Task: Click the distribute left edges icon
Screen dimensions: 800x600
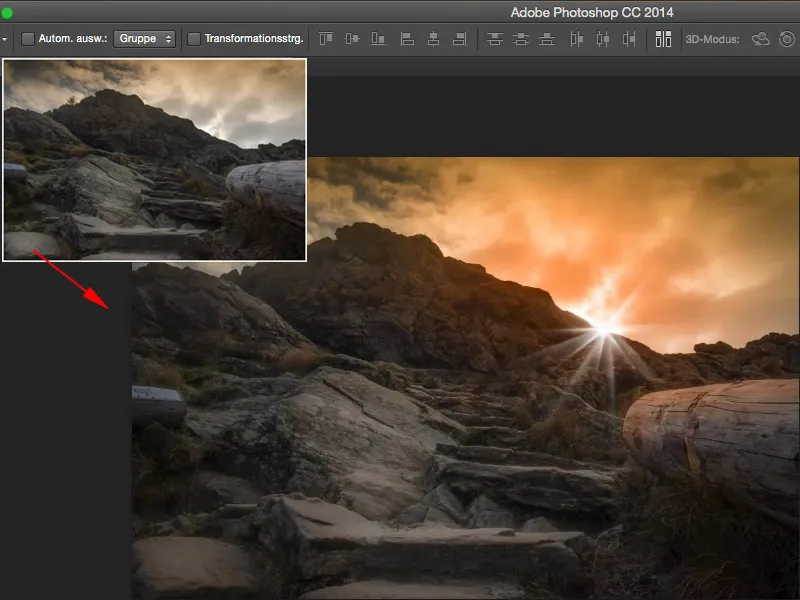Action: (x=576, y=39)
